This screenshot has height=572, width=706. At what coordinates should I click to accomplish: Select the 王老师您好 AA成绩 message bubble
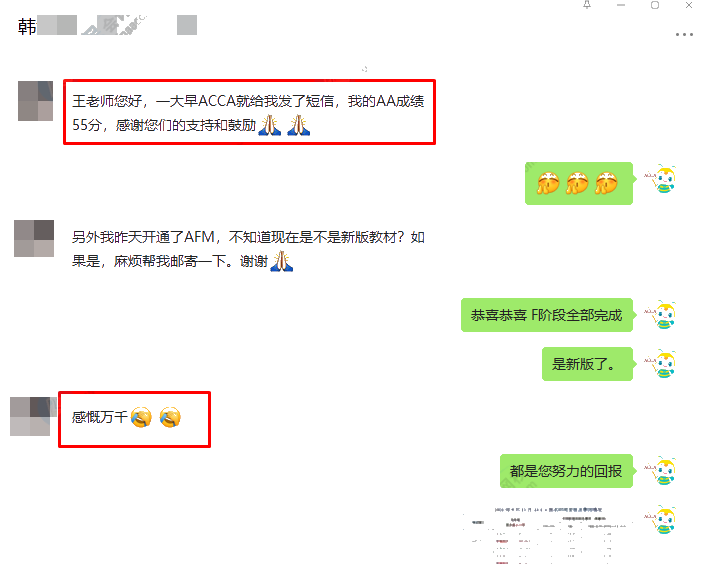[249, 112]
